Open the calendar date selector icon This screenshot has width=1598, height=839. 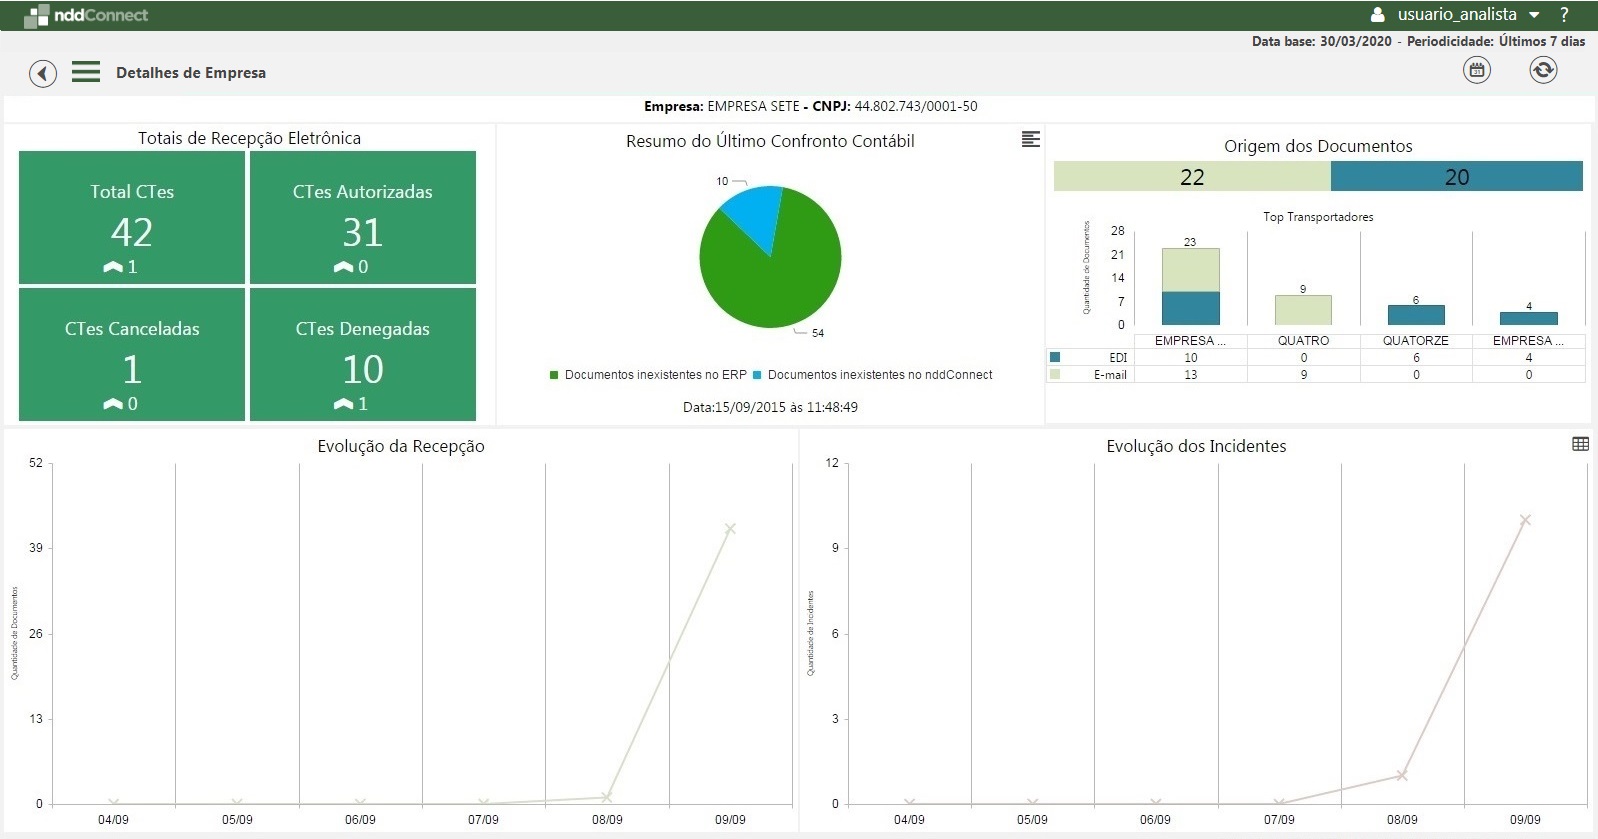click(x=1476, y=70)
